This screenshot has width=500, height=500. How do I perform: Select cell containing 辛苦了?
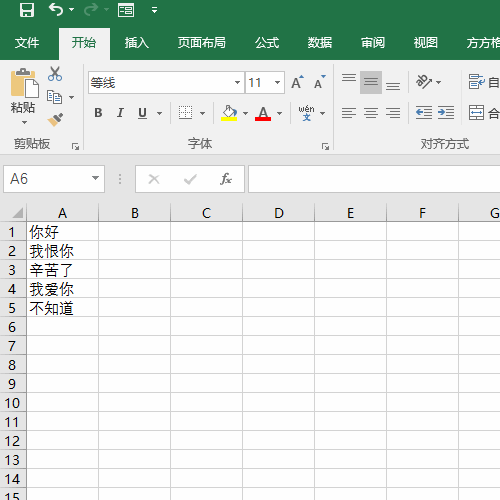pyautogui.click(x=62, y=270)
